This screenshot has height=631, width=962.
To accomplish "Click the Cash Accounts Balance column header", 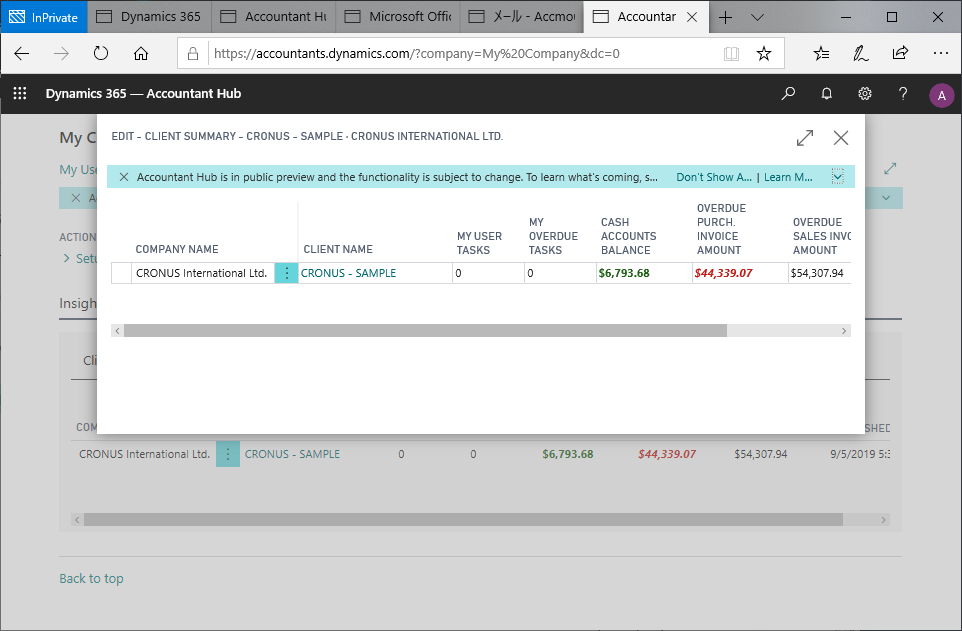I will (628, 236).
